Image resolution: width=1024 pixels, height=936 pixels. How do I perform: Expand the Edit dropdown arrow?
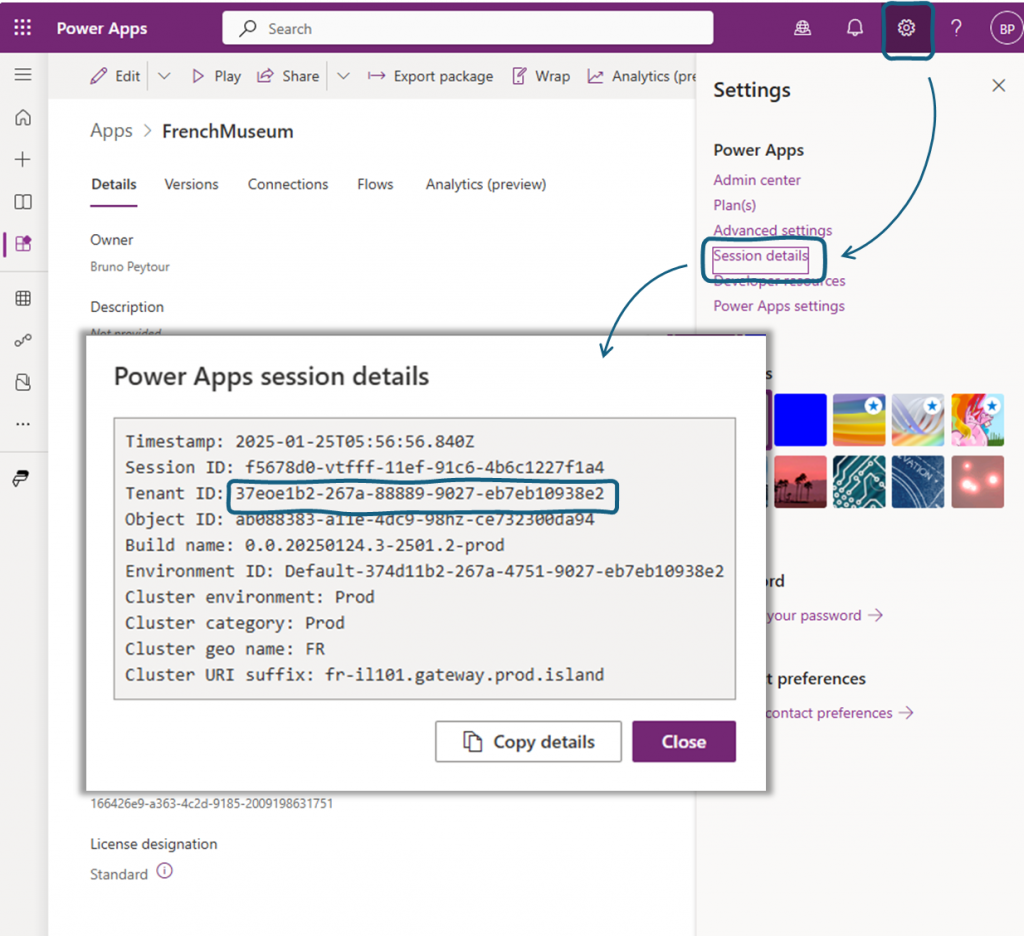click(x=165, y=76)
